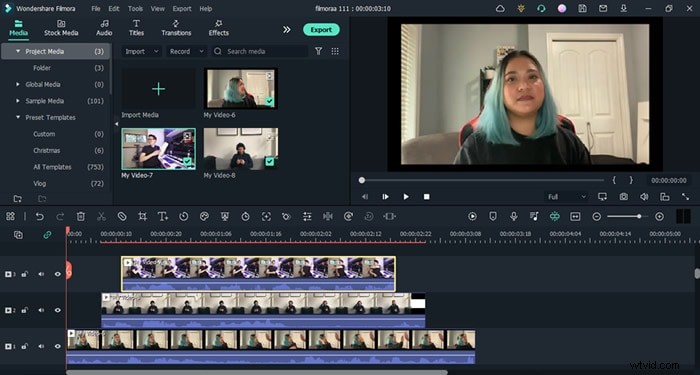Click the paperclip icon in the timeline toolbar
This screenshot has height=375, width=700.
[x=122, y=217]
